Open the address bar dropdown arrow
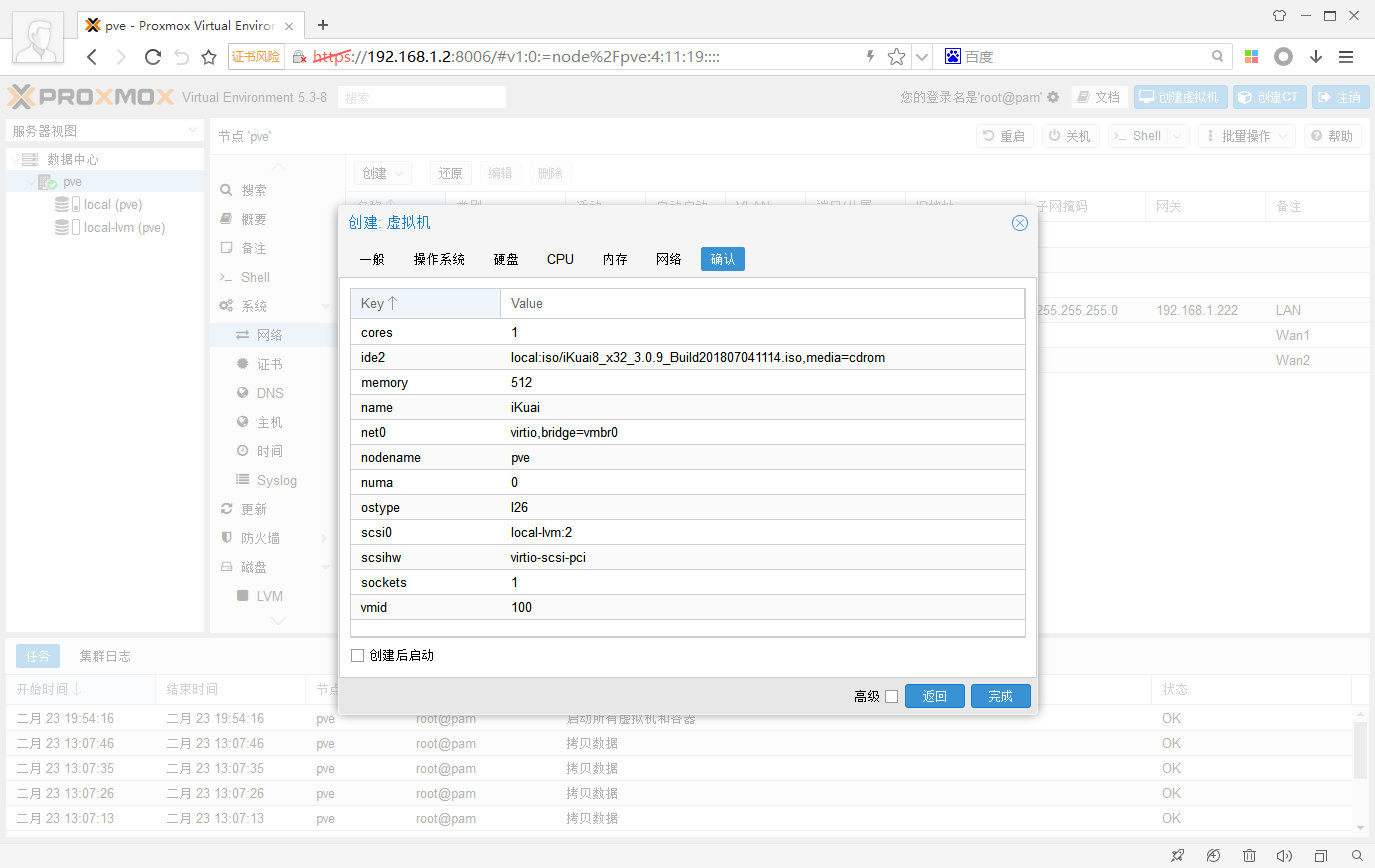 [922, 57]
